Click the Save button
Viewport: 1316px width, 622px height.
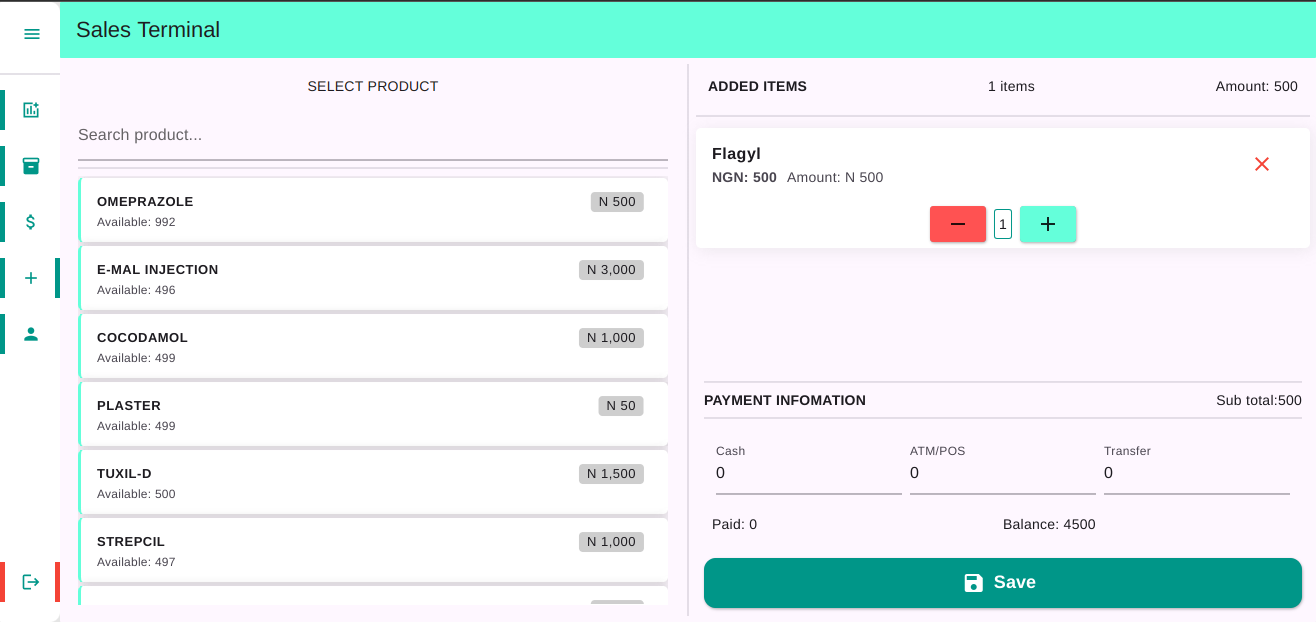pos(1002,583)
